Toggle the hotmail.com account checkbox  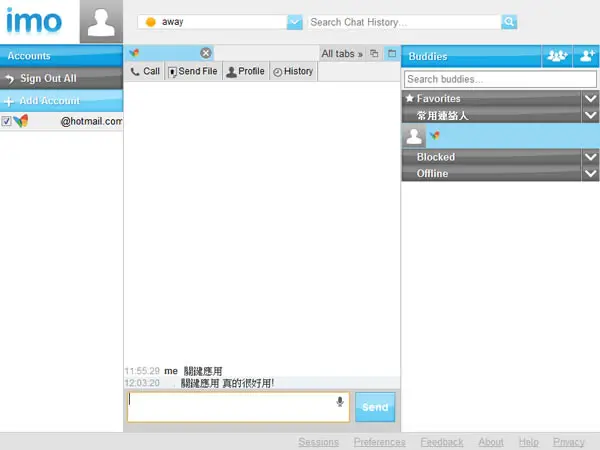6,121
